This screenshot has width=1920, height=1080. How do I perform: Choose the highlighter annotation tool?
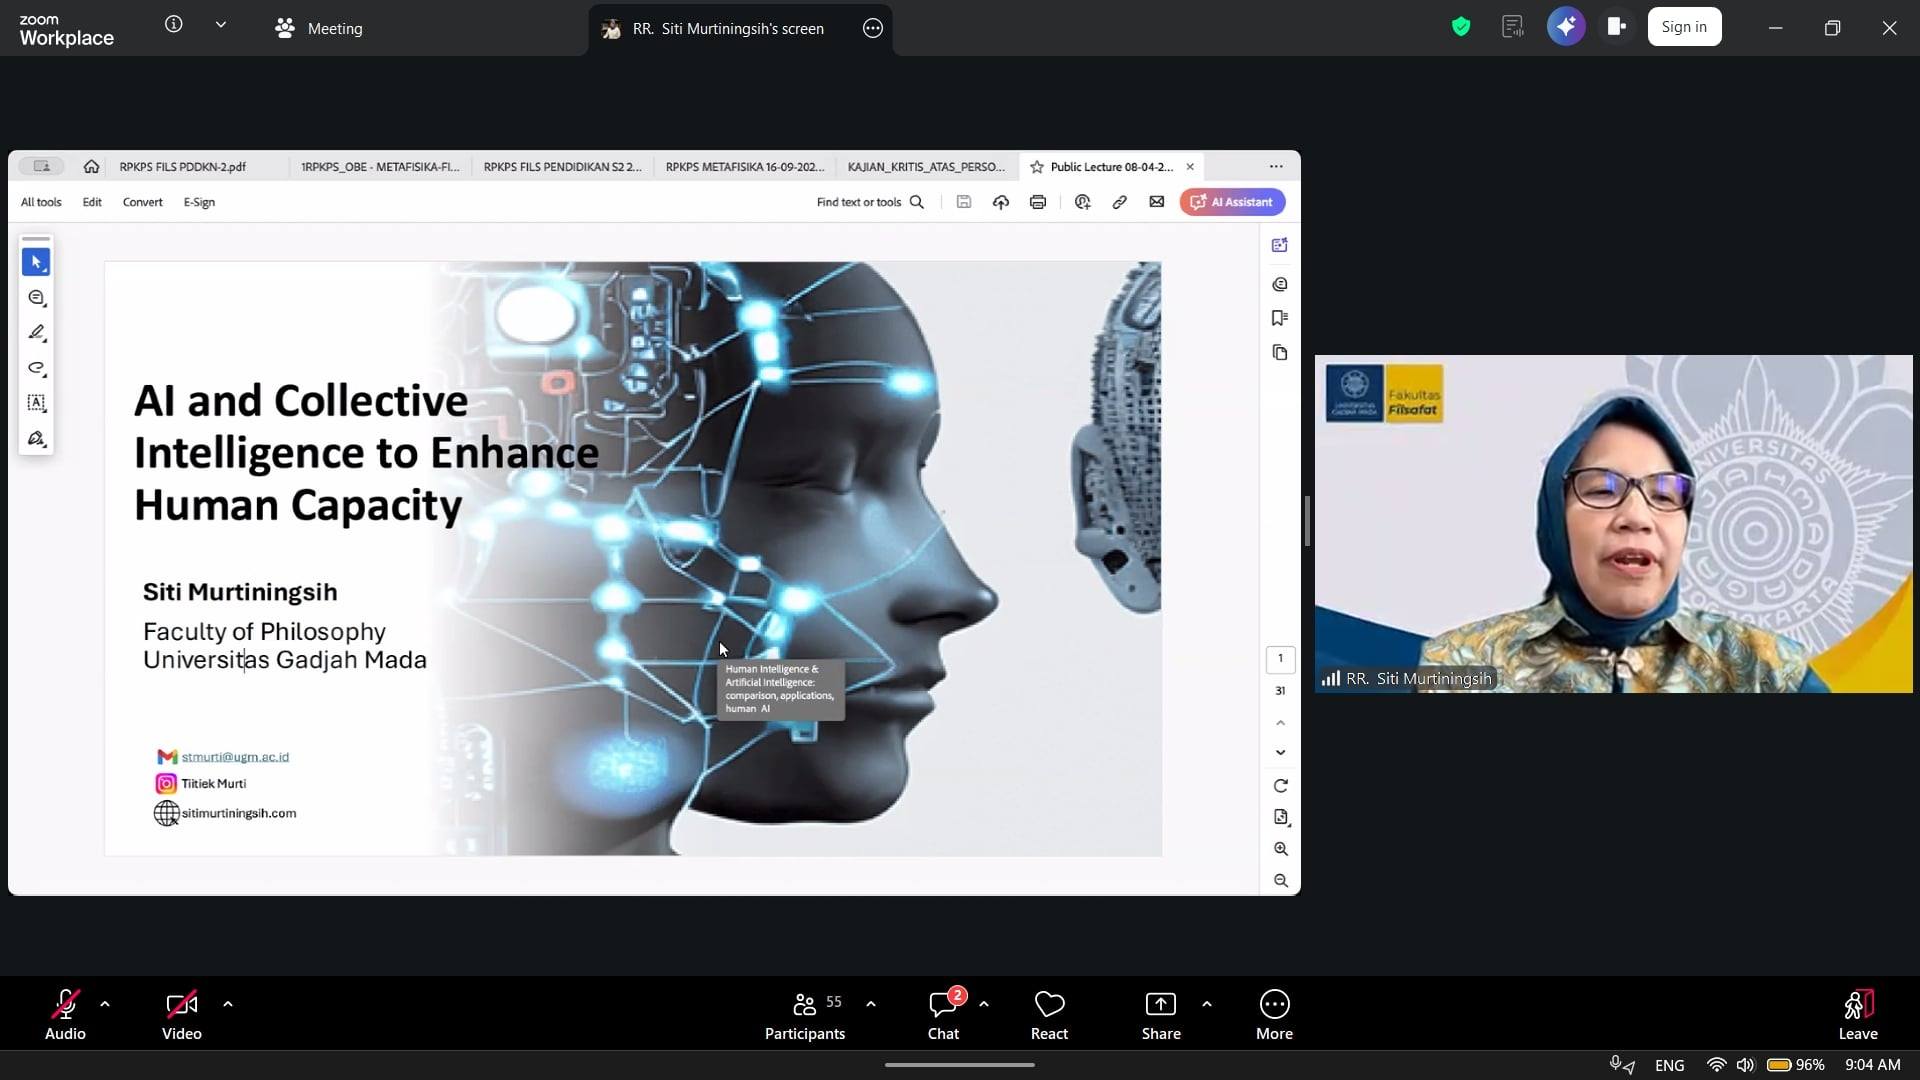(x=36, y=333)
